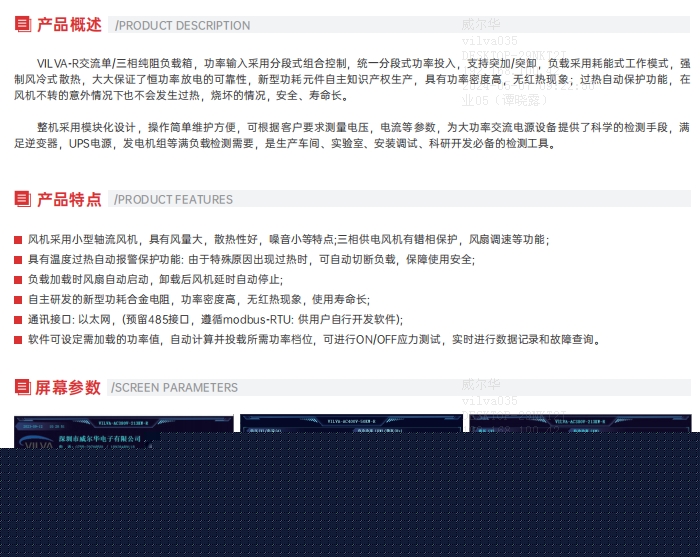Click the 屏幕参数 section header icon
The image size is (700, 557).
[22, 387]
